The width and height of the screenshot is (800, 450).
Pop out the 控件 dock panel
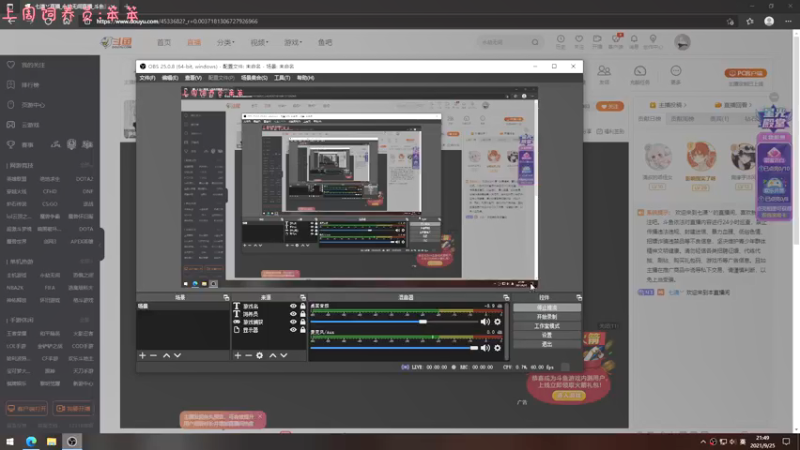point(579,297)
